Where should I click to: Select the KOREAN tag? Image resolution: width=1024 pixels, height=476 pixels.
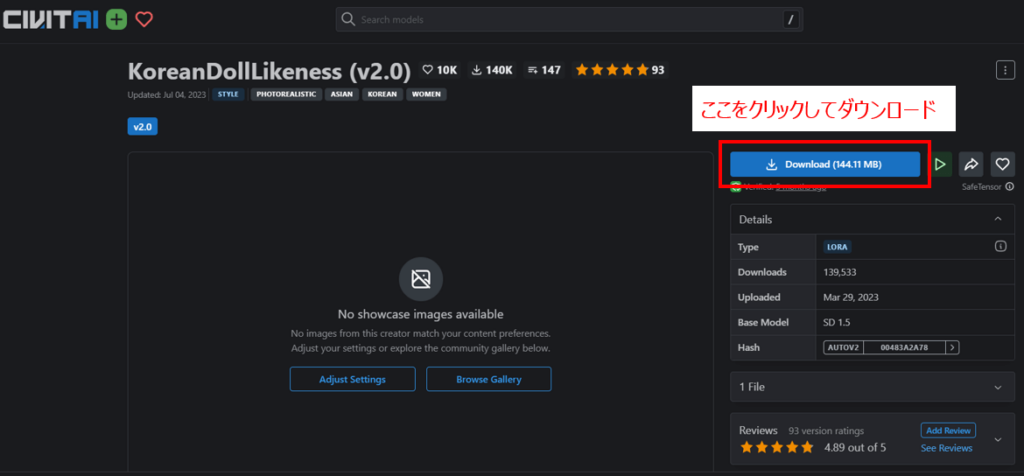382,95
